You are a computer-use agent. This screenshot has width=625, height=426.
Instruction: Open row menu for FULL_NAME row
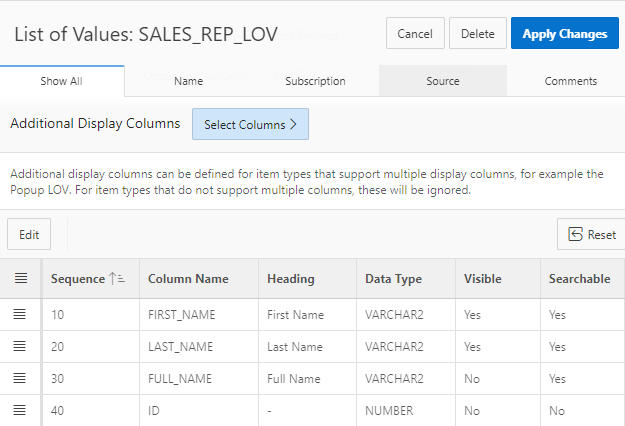point(20,378)
